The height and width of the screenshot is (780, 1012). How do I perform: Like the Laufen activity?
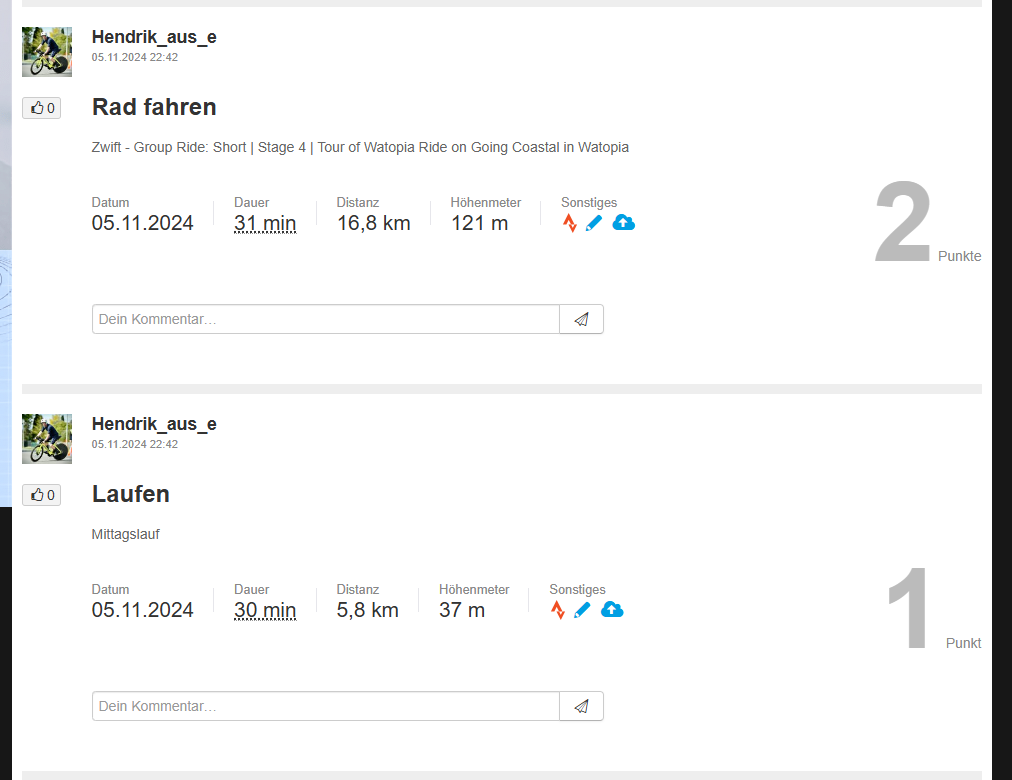42,495
